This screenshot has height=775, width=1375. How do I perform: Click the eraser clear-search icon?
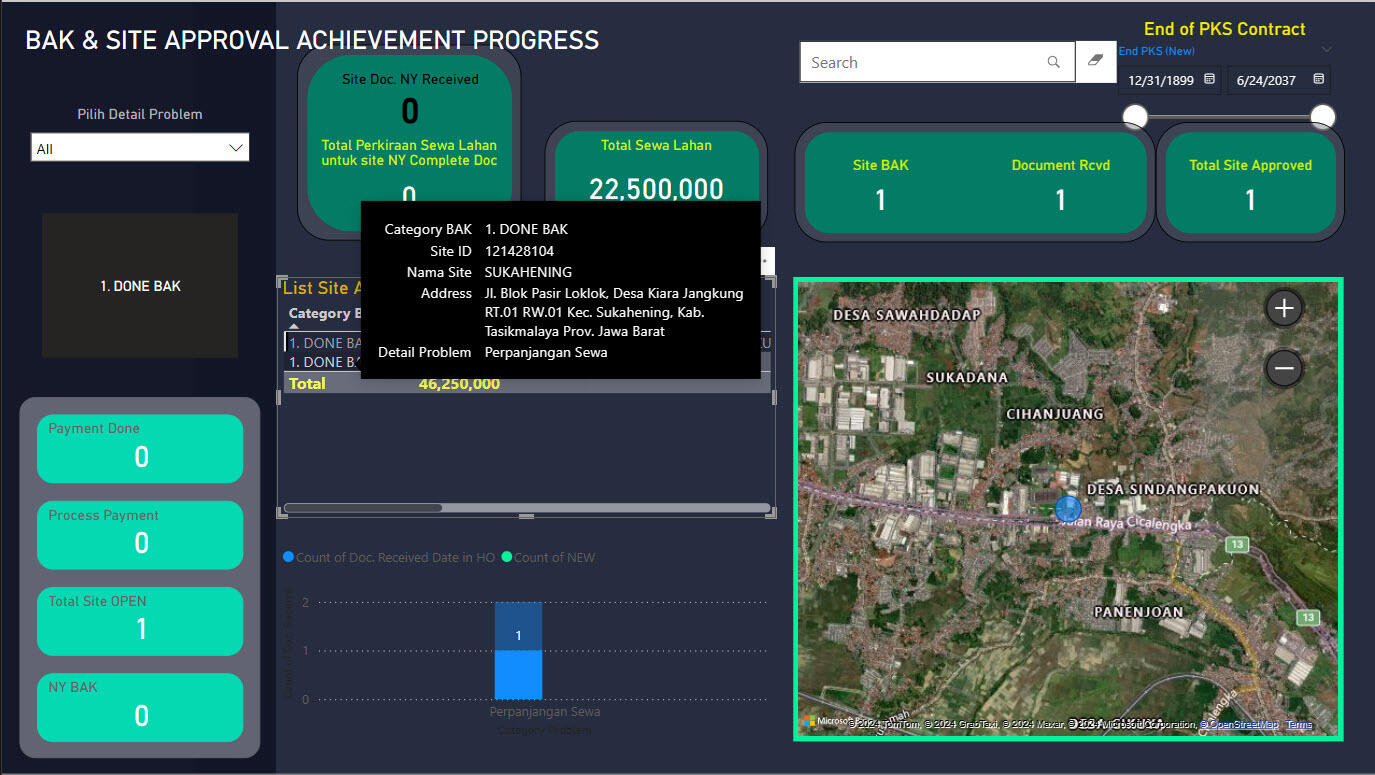pyautogui.click(x=1095, y=61)
